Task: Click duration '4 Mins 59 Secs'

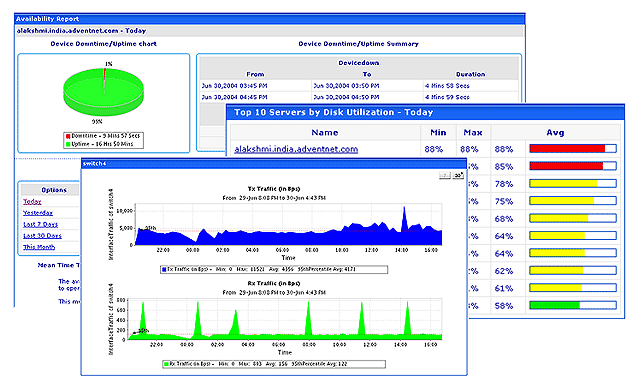Action: (447, 97)
